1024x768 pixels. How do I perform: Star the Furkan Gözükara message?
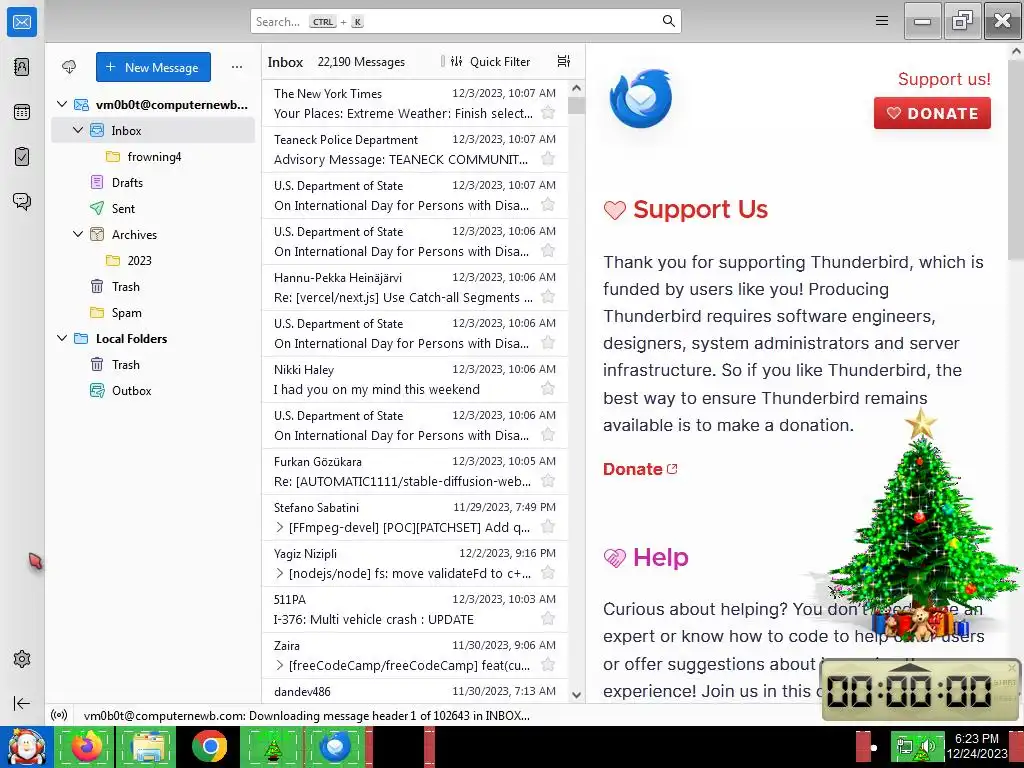tap(548, 481)
